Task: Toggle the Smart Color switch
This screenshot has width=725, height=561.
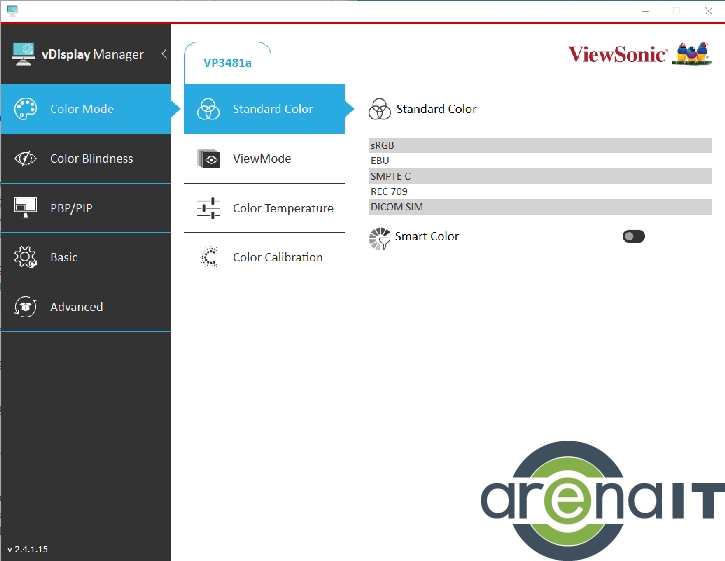Action: pos(633,237)
